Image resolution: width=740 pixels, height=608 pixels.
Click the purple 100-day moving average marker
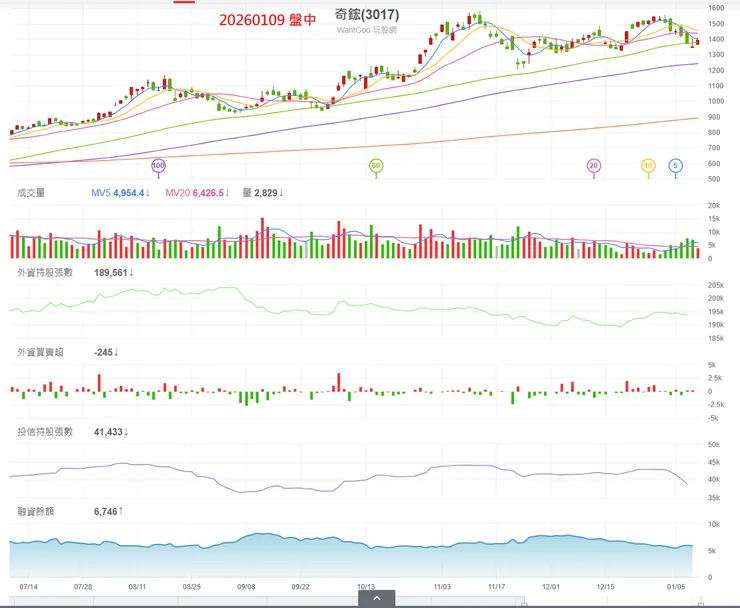pos(158,164)
